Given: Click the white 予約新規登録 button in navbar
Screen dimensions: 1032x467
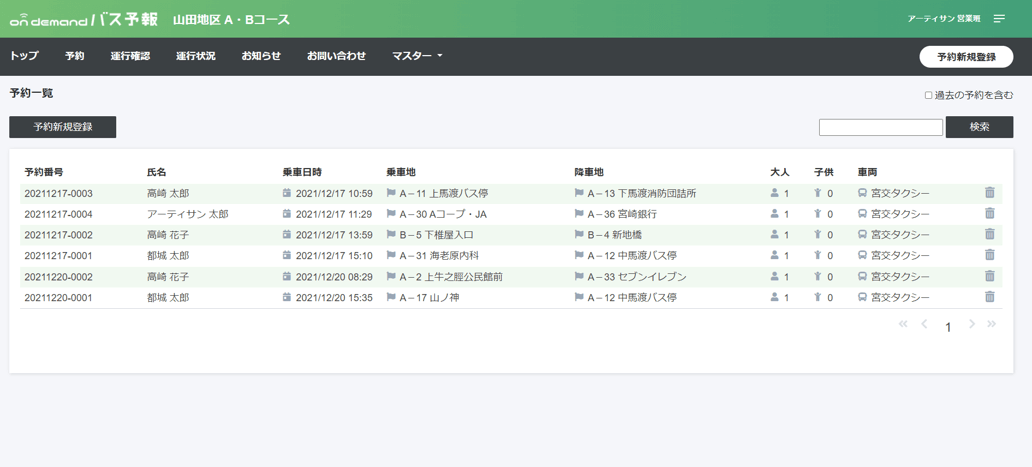Looking at the screenshot, I should (x=966, y=57).
